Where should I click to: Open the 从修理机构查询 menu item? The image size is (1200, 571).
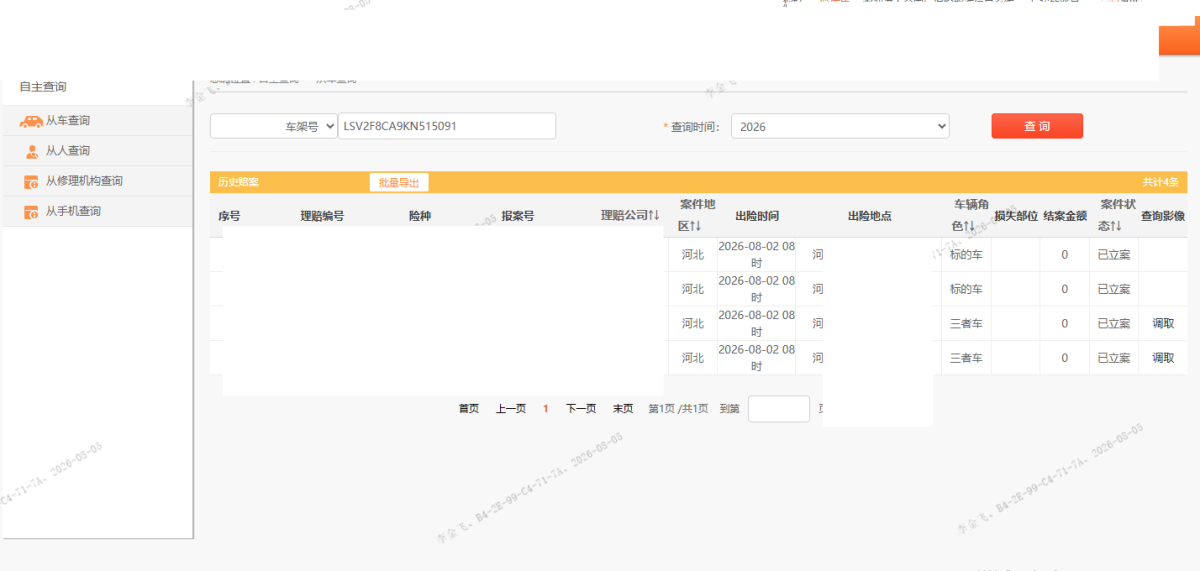point(96,181)
